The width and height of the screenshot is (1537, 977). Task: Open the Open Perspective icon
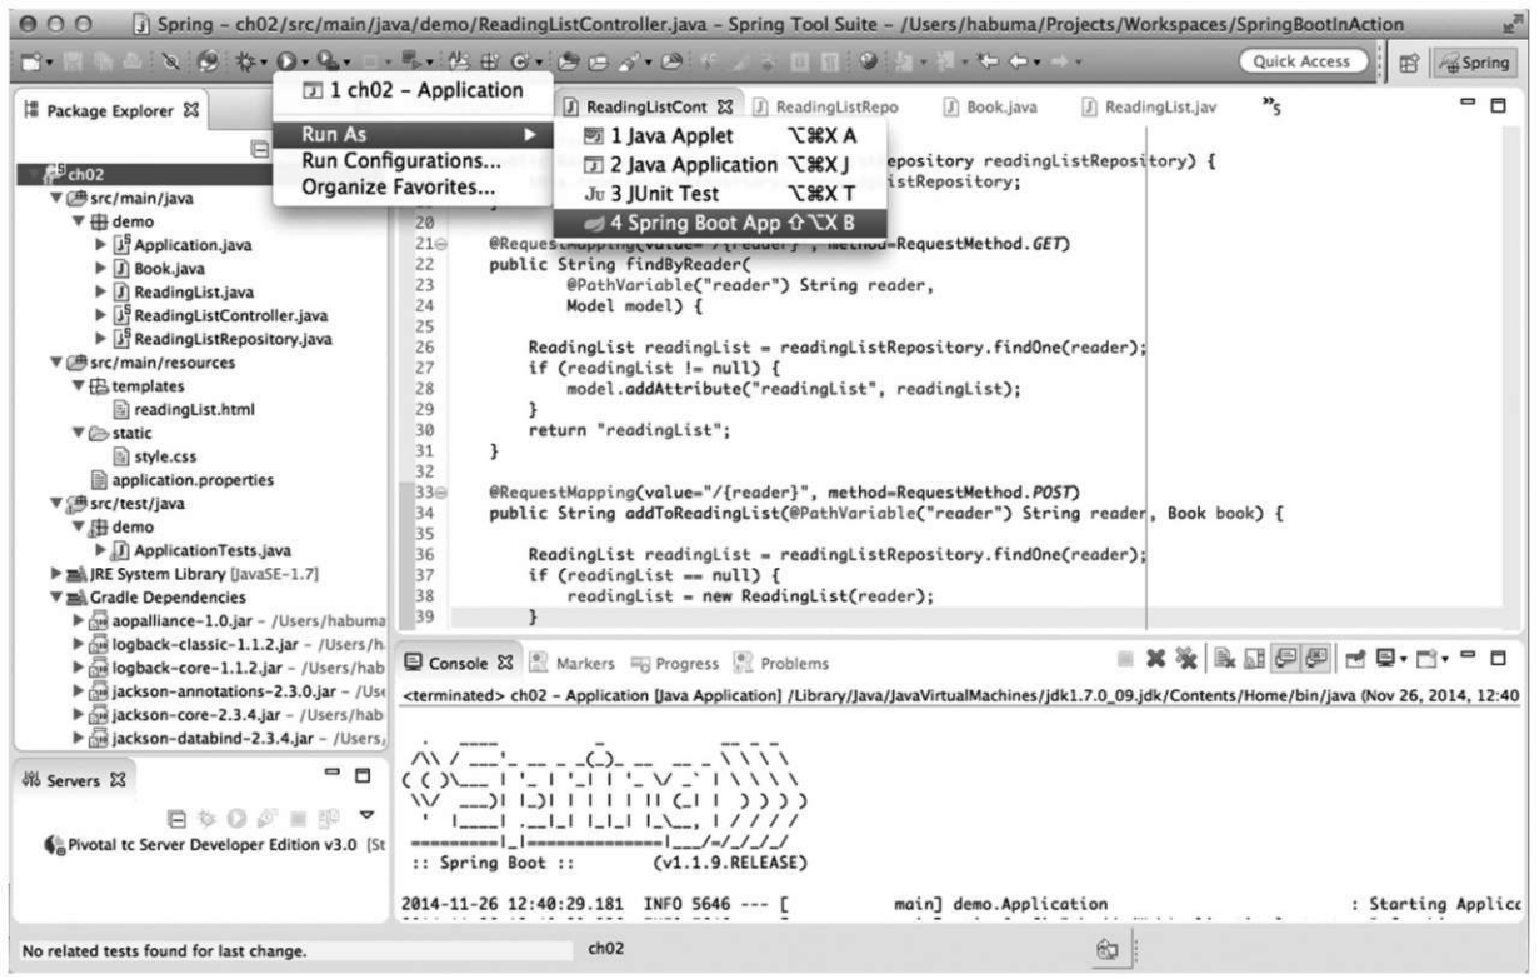(x=1409, y=63)
